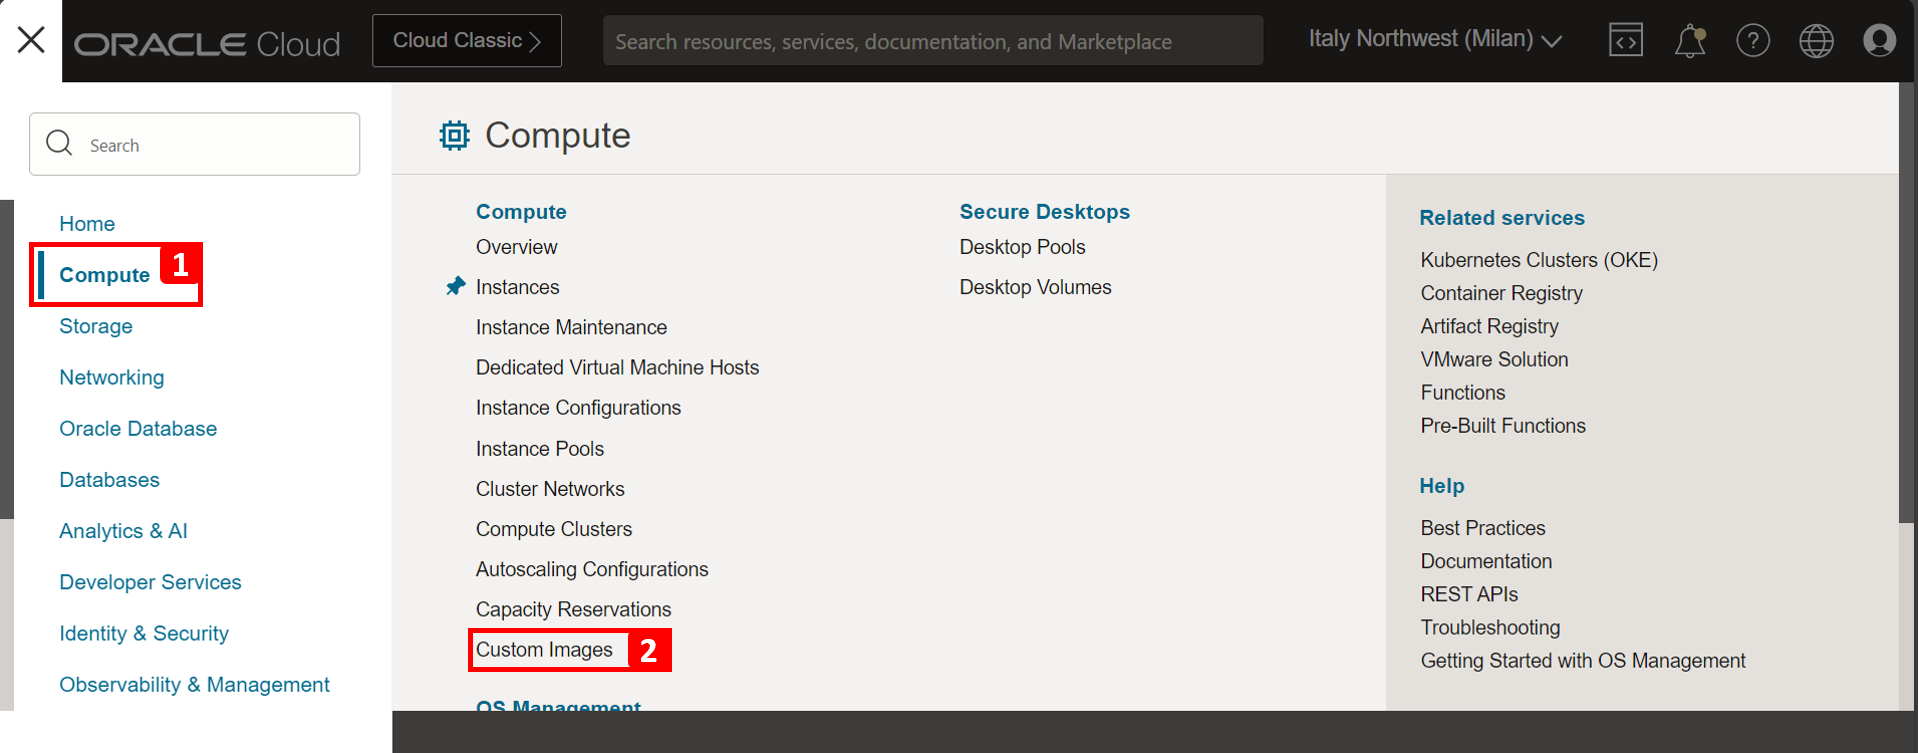Screen dimensions: 1918x753
Task: Open the REST APIs help link
Action: click(1469, 594)
